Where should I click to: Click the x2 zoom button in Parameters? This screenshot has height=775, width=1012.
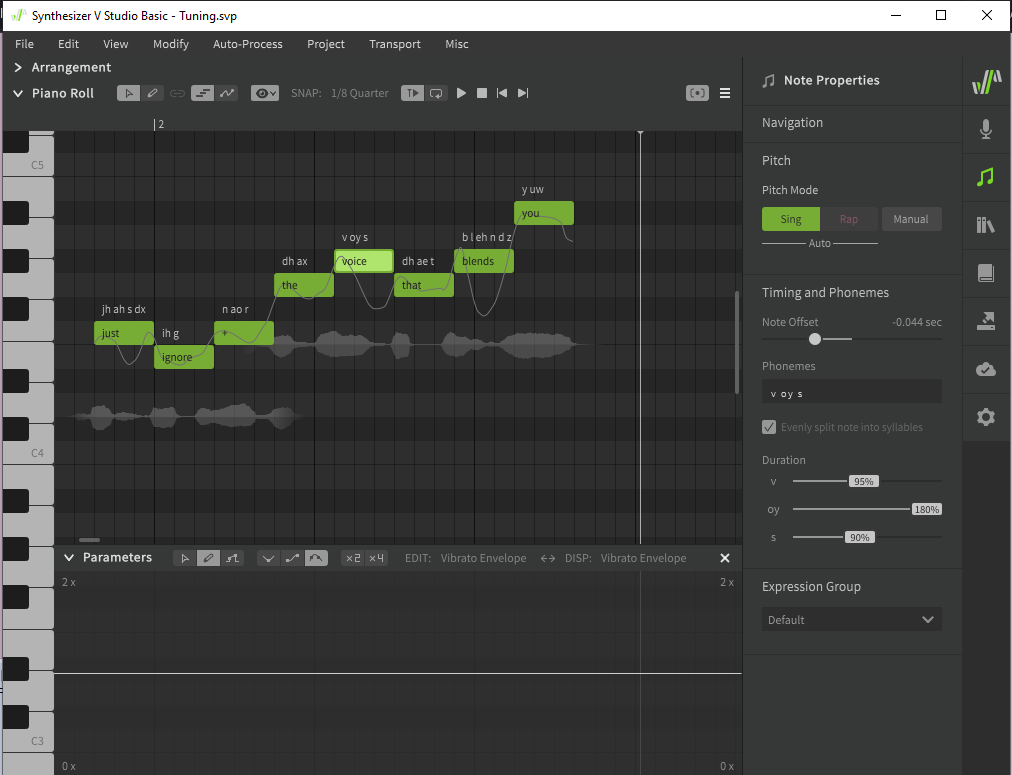[352, 558]
